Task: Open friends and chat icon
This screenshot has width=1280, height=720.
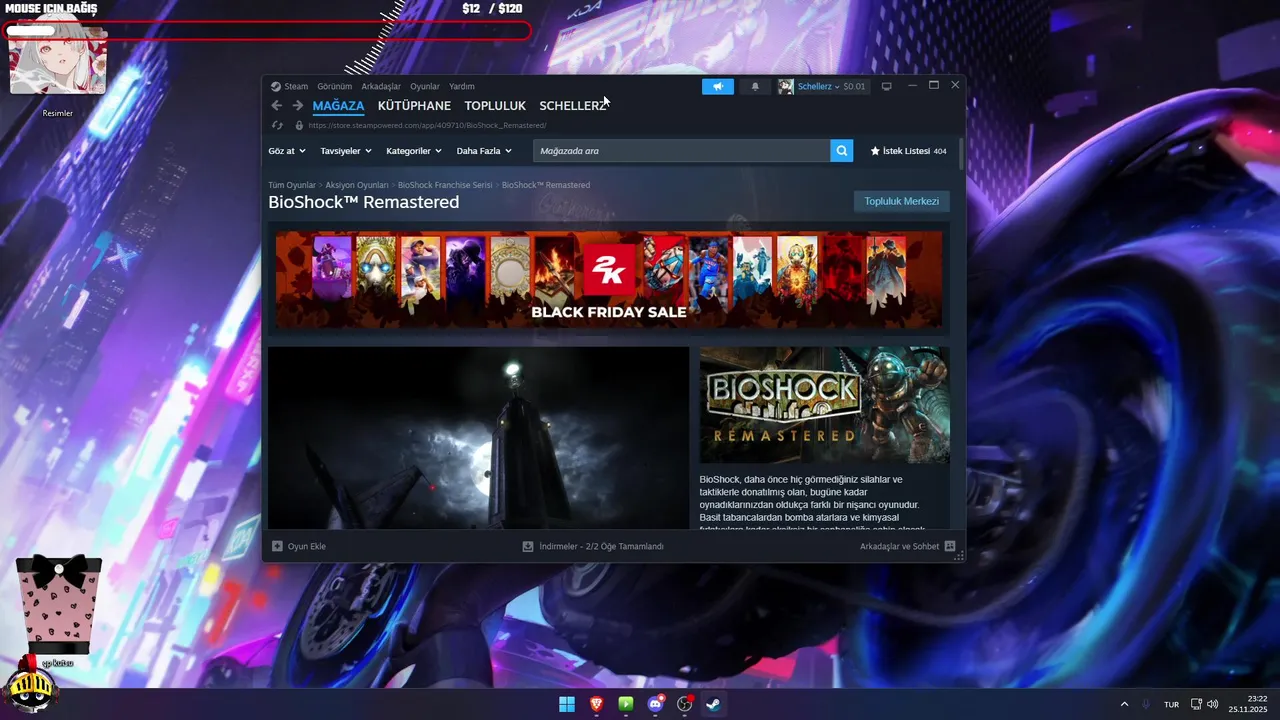Action: 950,546
